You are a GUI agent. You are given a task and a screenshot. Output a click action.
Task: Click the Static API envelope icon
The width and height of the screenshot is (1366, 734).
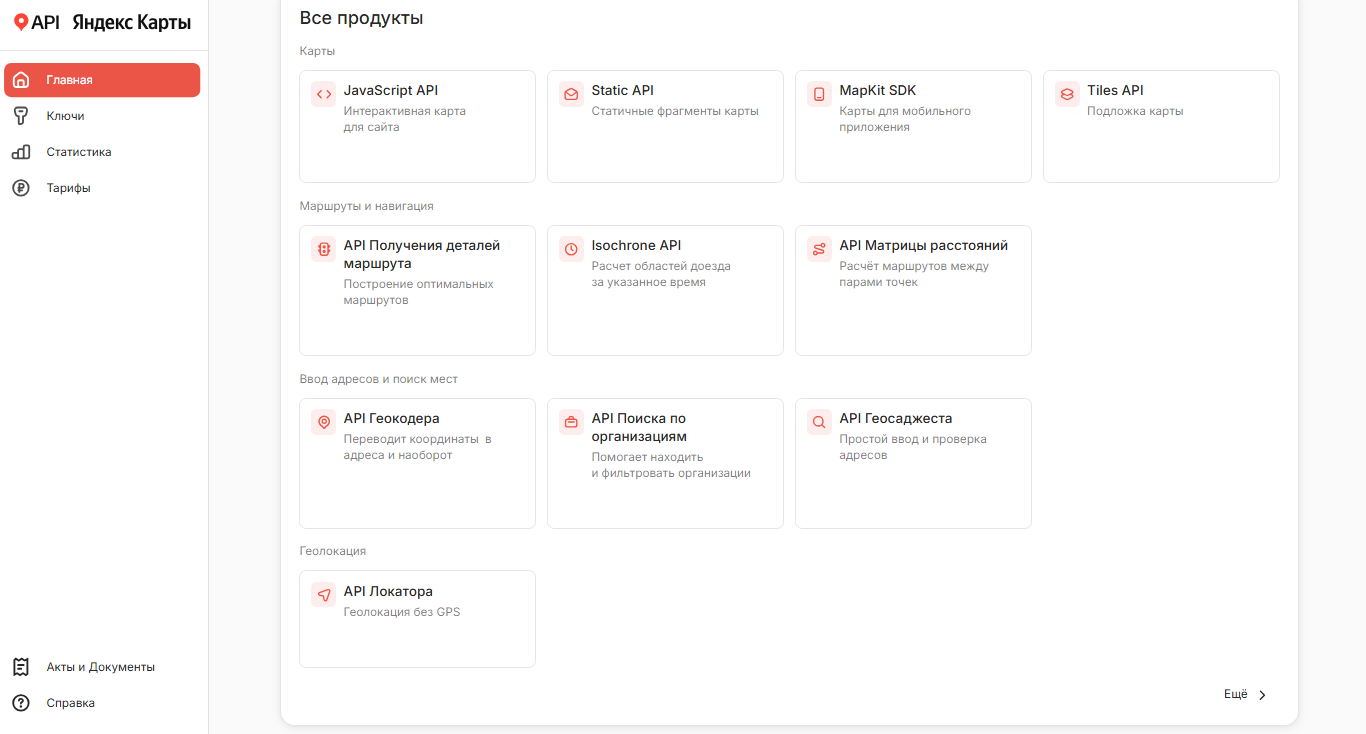point(571,95)
